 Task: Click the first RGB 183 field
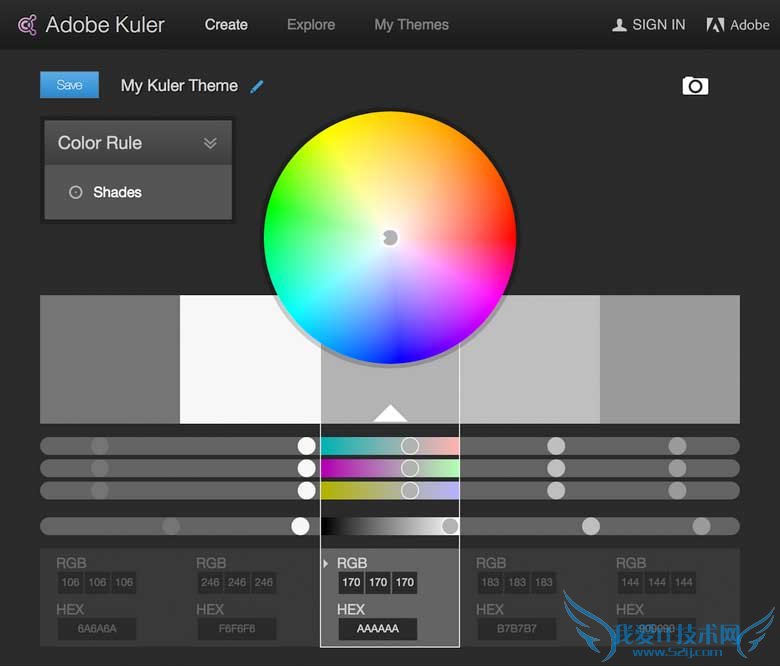[x=490, y=582]
